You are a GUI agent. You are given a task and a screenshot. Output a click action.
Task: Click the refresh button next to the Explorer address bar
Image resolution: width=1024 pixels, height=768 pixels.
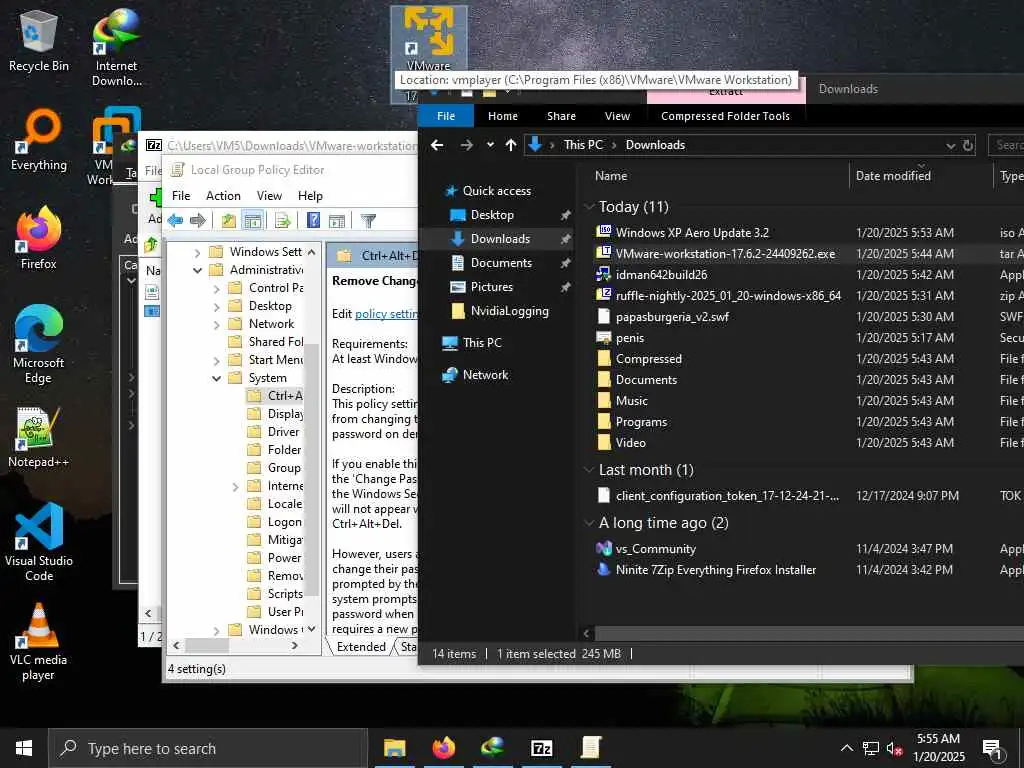968,145
